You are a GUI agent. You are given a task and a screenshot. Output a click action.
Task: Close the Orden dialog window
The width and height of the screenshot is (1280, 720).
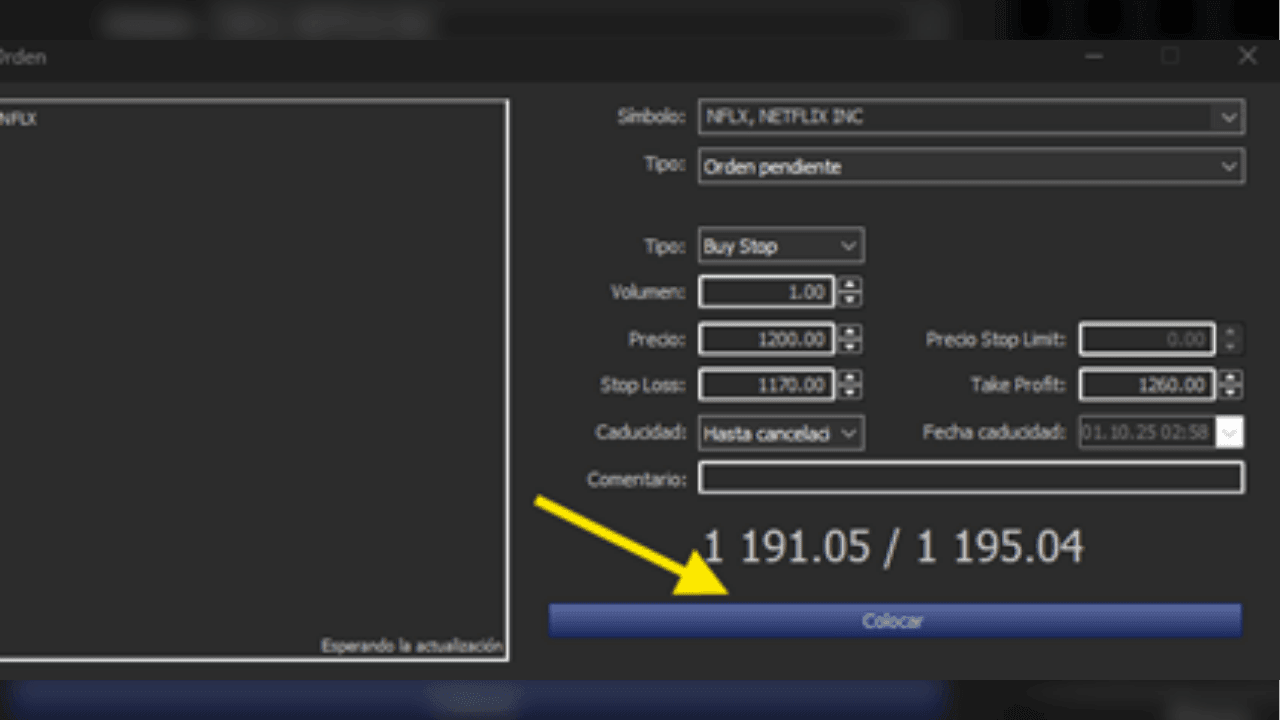point(1247,57)
